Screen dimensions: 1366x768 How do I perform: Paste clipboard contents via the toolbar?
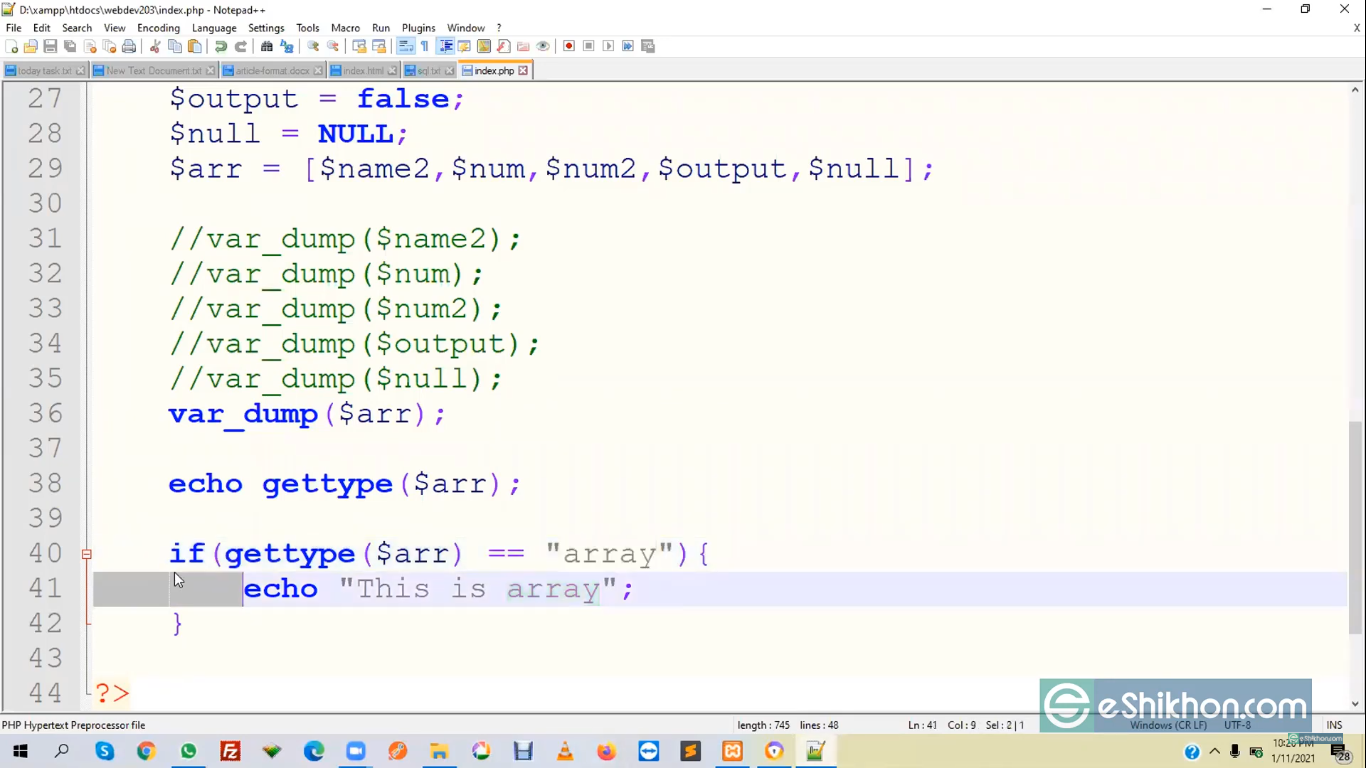(x=196, y=46)
